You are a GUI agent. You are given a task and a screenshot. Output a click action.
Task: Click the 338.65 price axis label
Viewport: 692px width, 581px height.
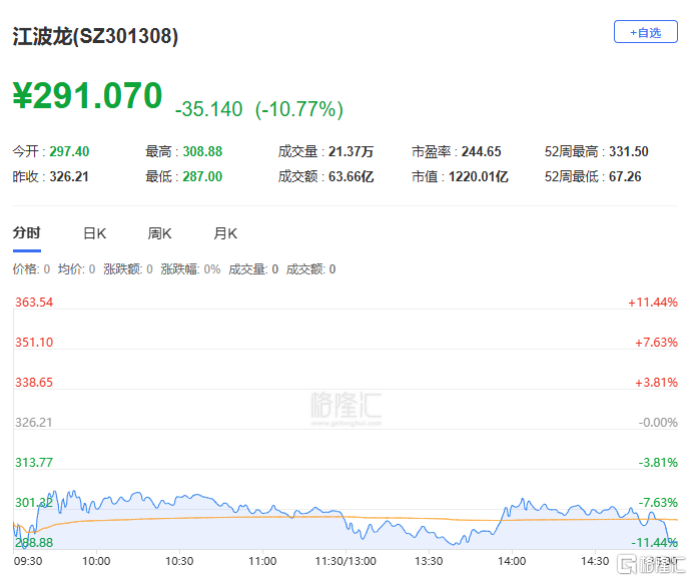(x=34, y=382)
